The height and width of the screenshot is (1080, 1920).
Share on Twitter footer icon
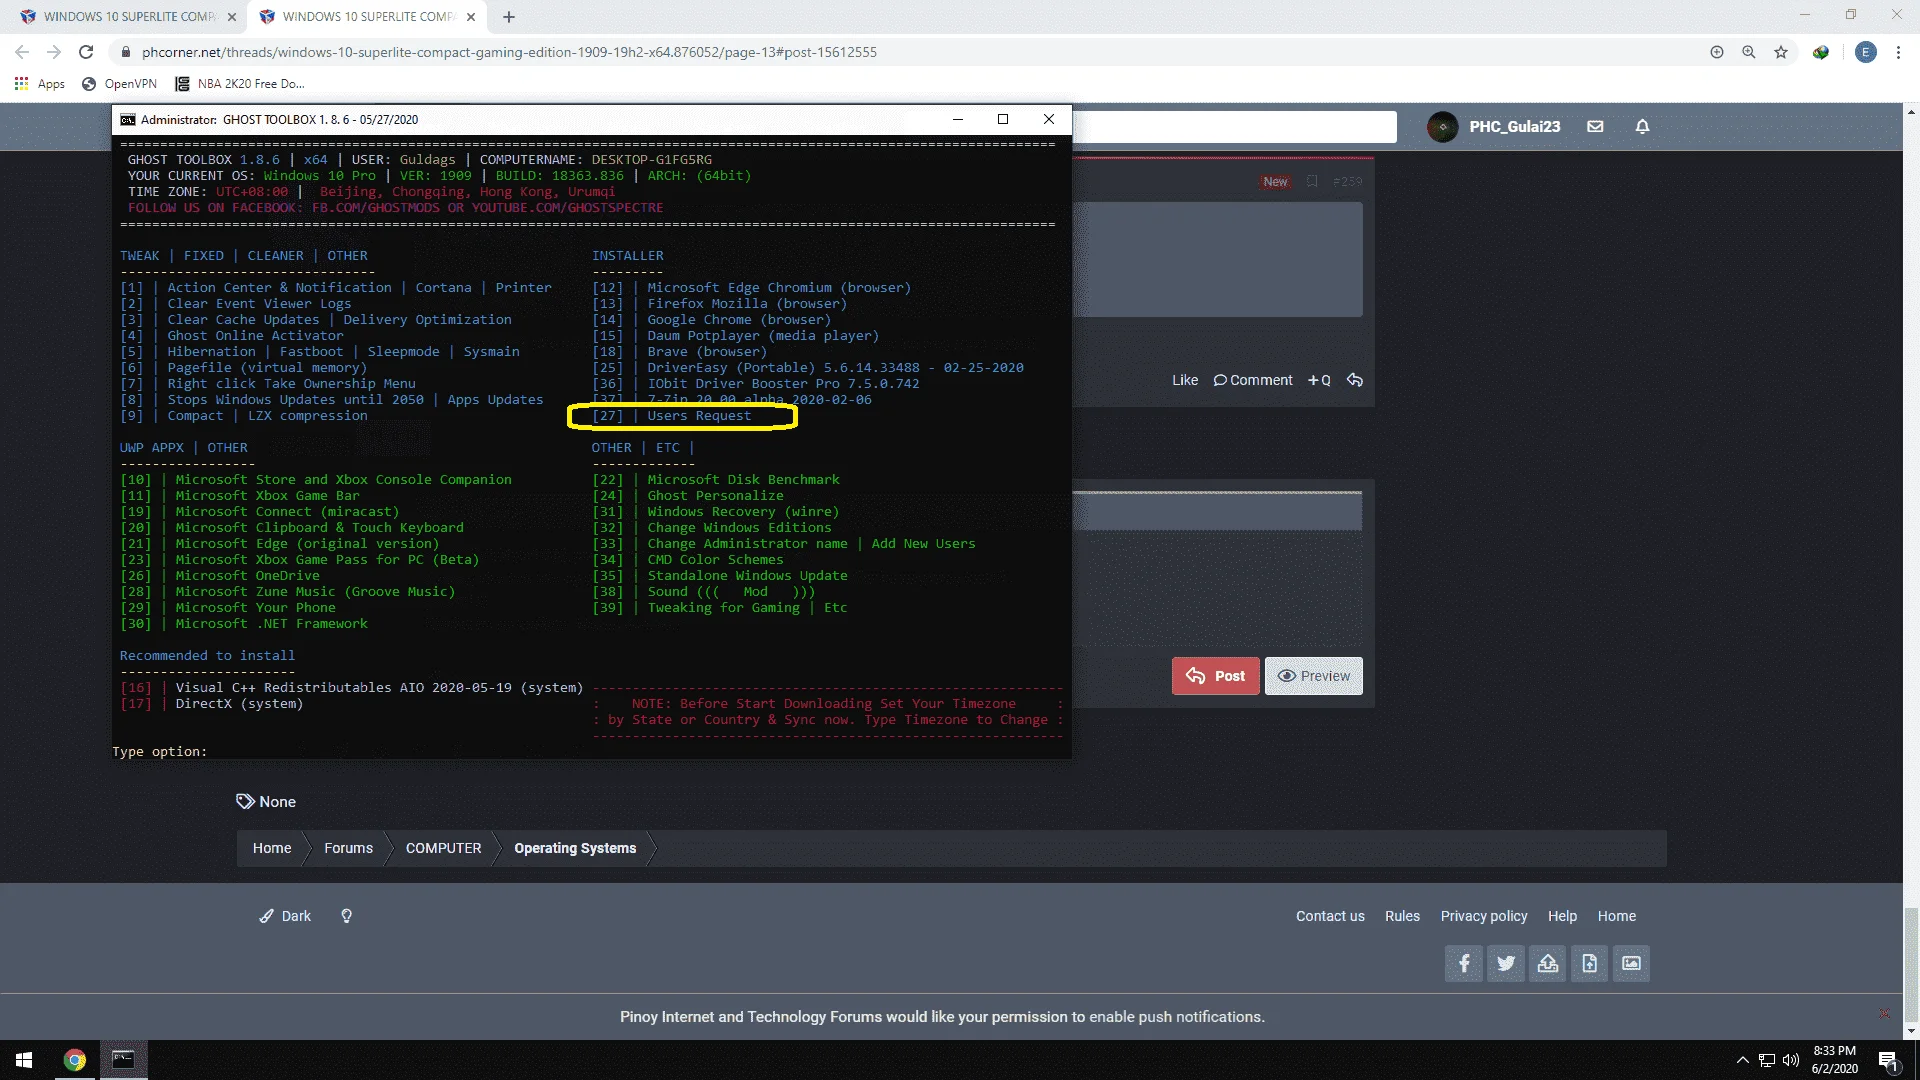click(1506, 964)
